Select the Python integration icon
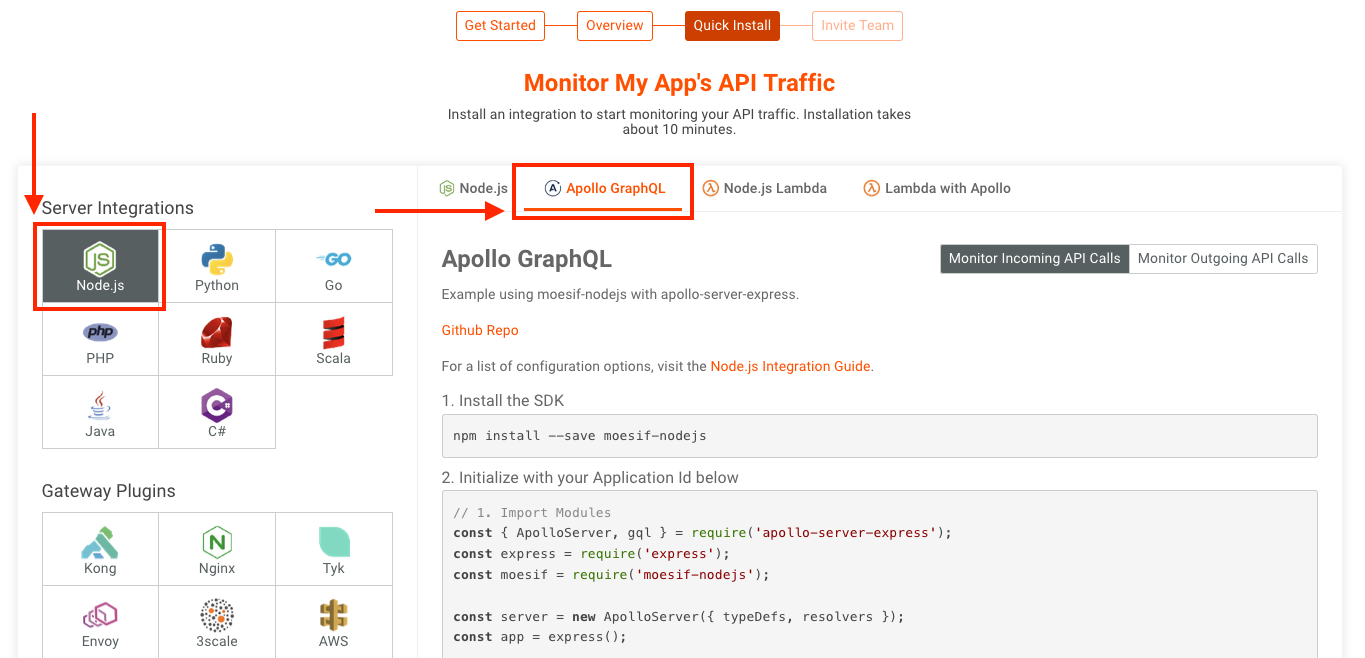The image size is (1365, 658). pyautogui.click(x=217, y=265)
